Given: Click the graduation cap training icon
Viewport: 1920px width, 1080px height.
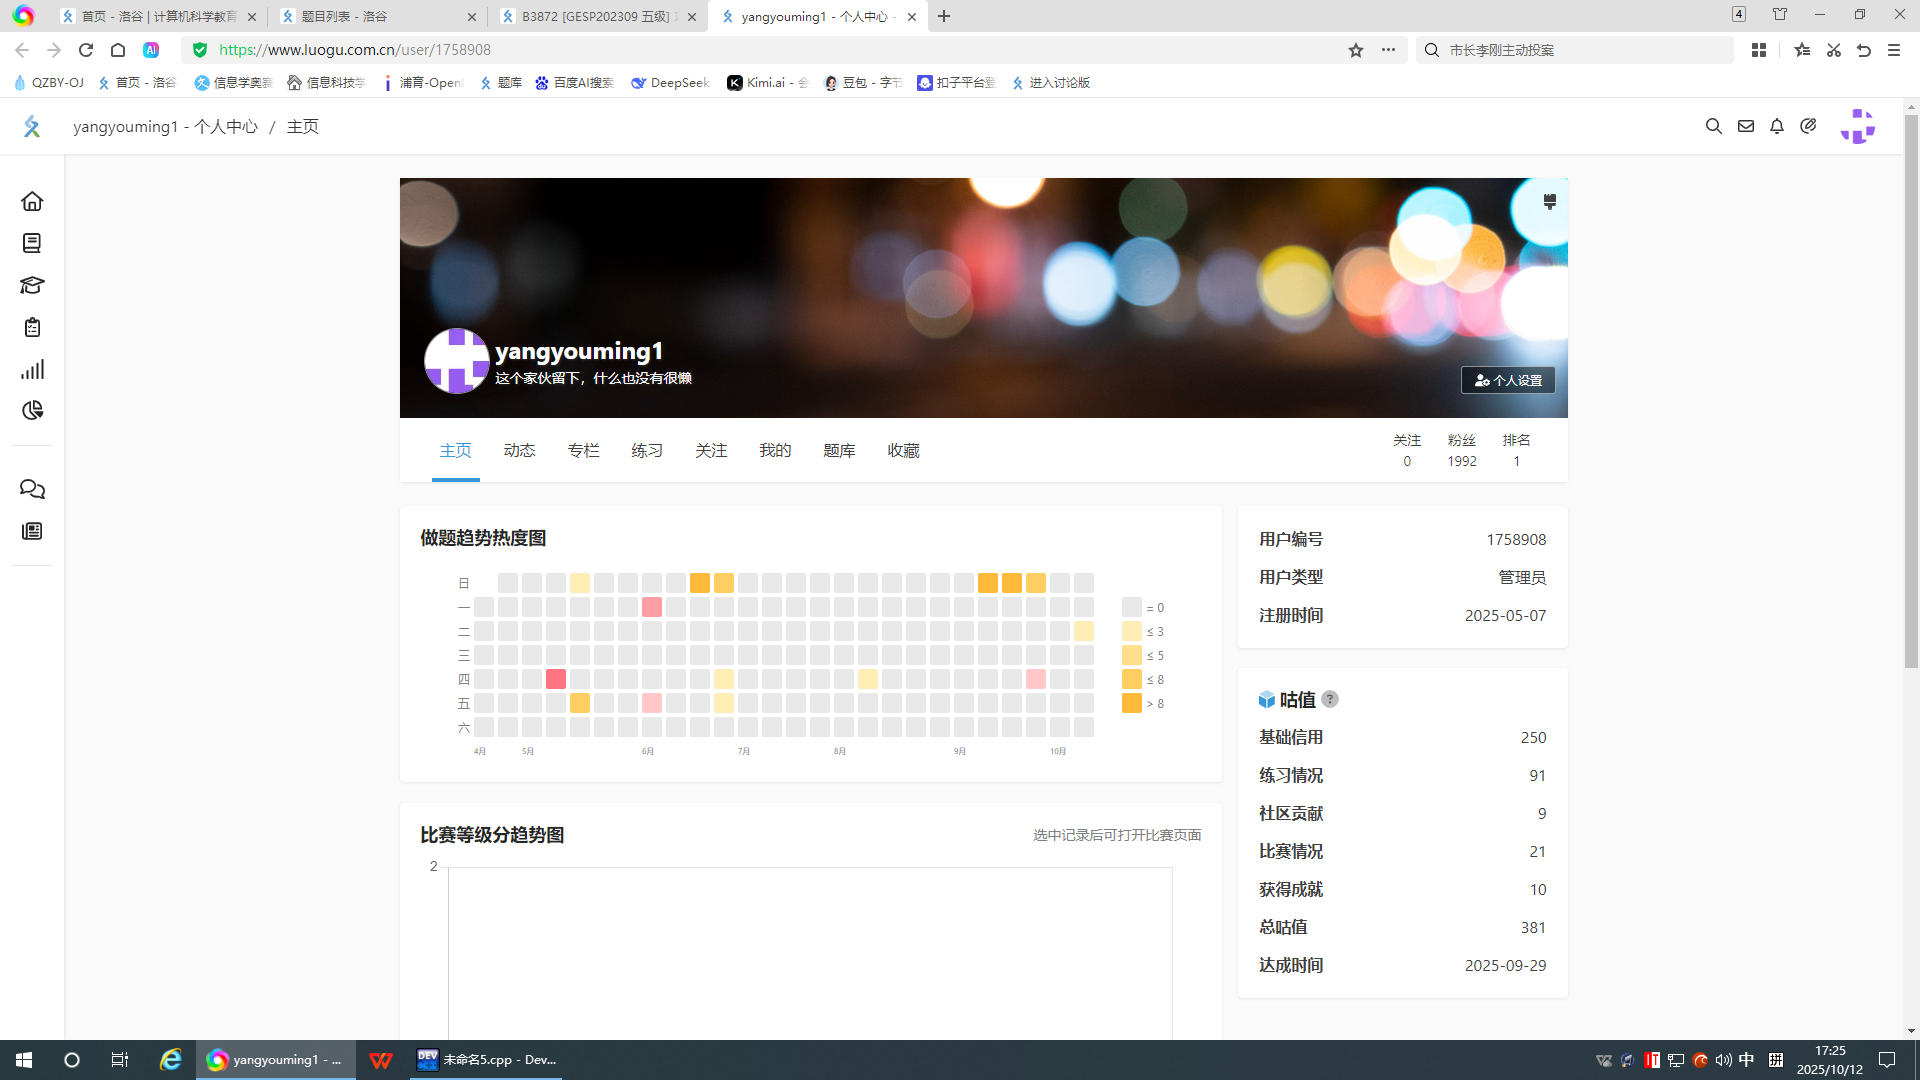Looking at the screenshot, I should 32,285.
